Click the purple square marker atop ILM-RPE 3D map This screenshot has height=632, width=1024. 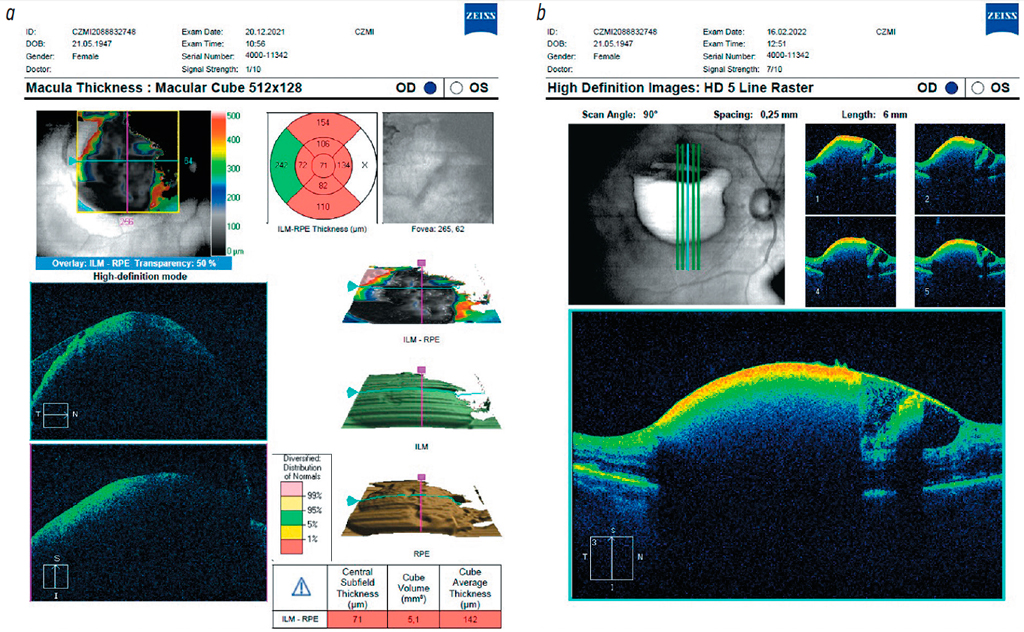coord(422,262)
